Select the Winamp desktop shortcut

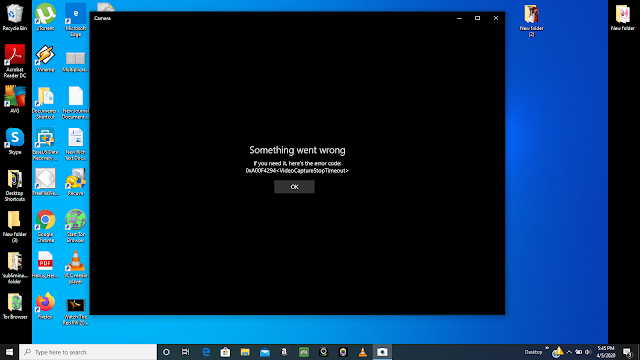(x=45, y=58)
